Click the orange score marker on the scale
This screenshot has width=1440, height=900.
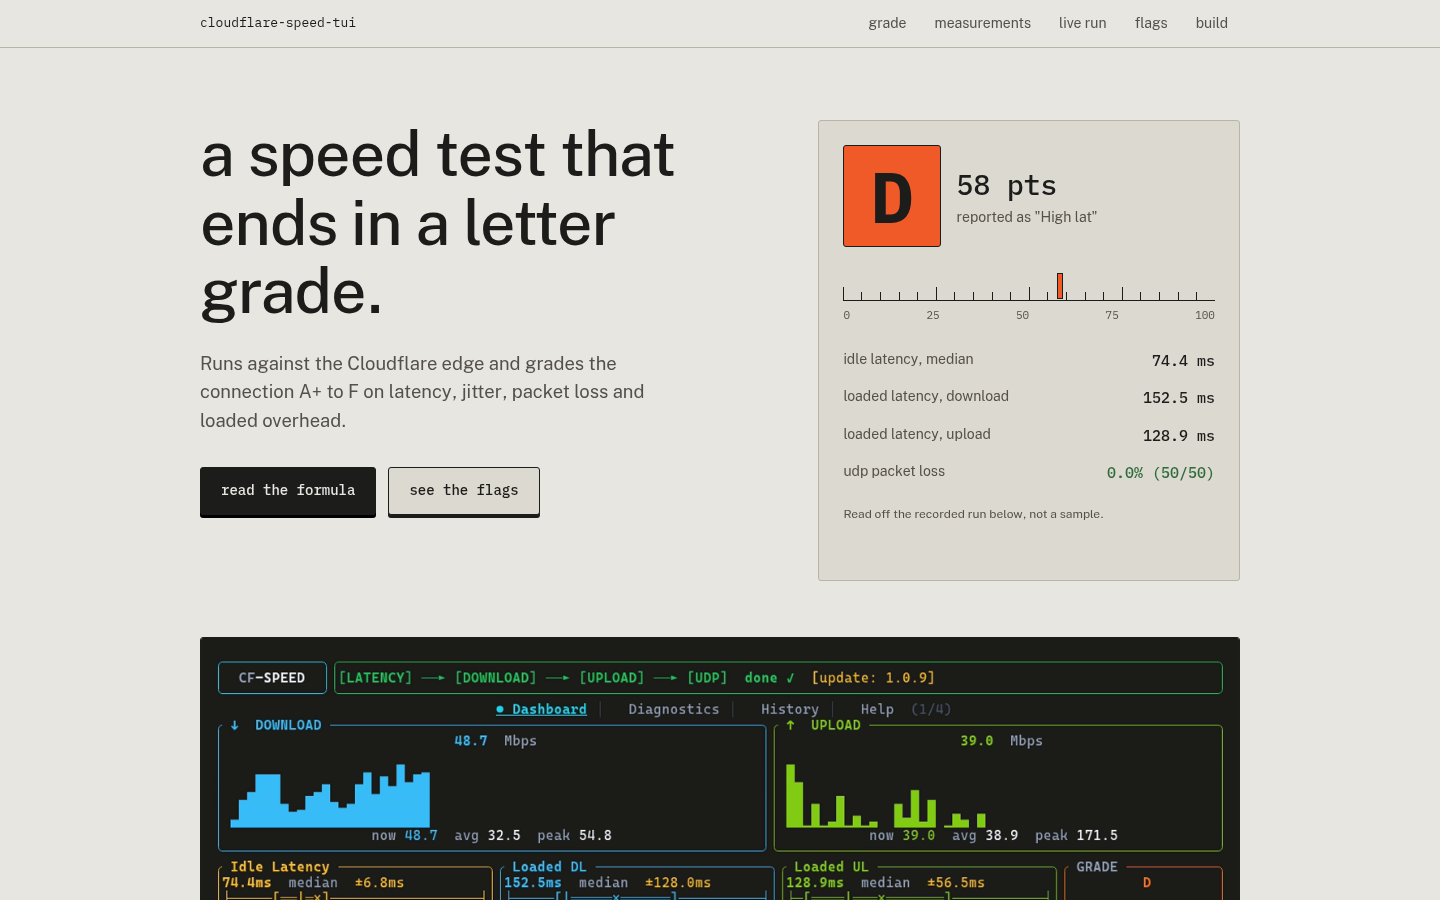1060,286
